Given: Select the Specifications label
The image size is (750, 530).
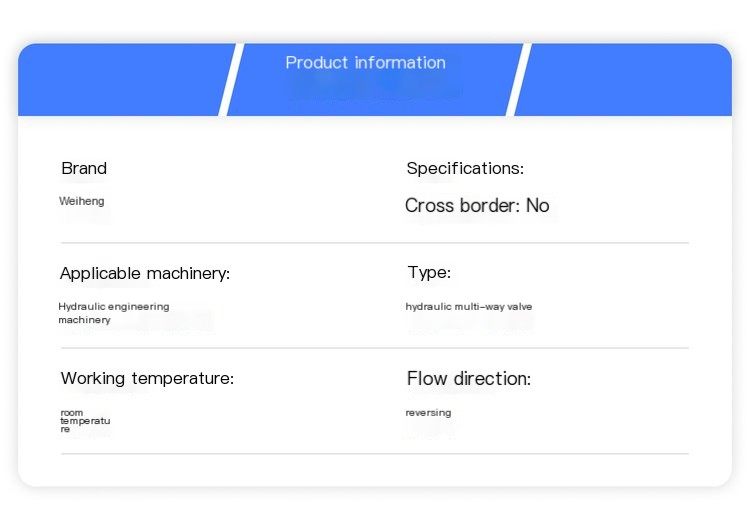Looking at the screenshot, I should pos(465,168).
